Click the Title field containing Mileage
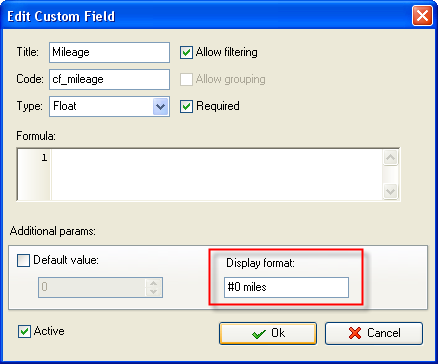The width and height of the screenshot is (438, 364). tap(109, 52)
